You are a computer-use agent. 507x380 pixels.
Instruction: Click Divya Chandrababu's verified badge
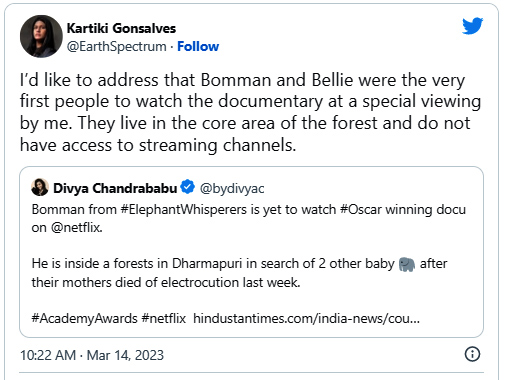187,187
